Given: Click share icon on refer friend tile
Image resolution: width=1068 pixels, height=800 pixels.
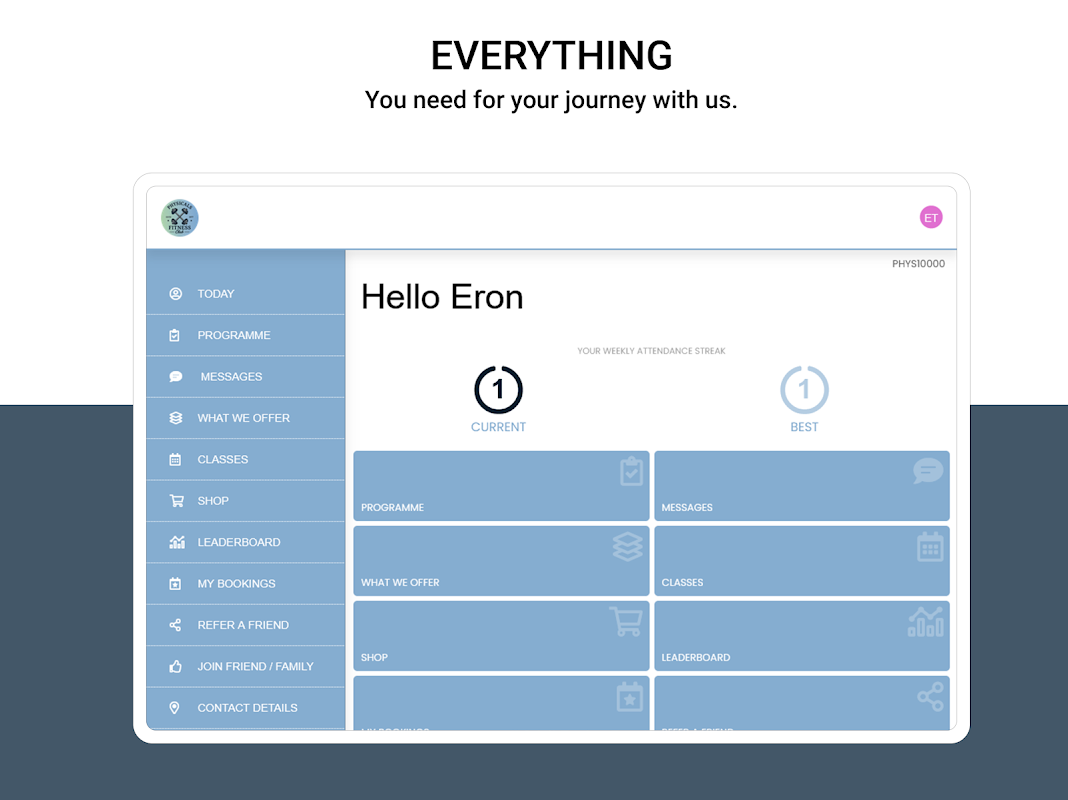Looking at the screenshot, I should tap(930, 697).
